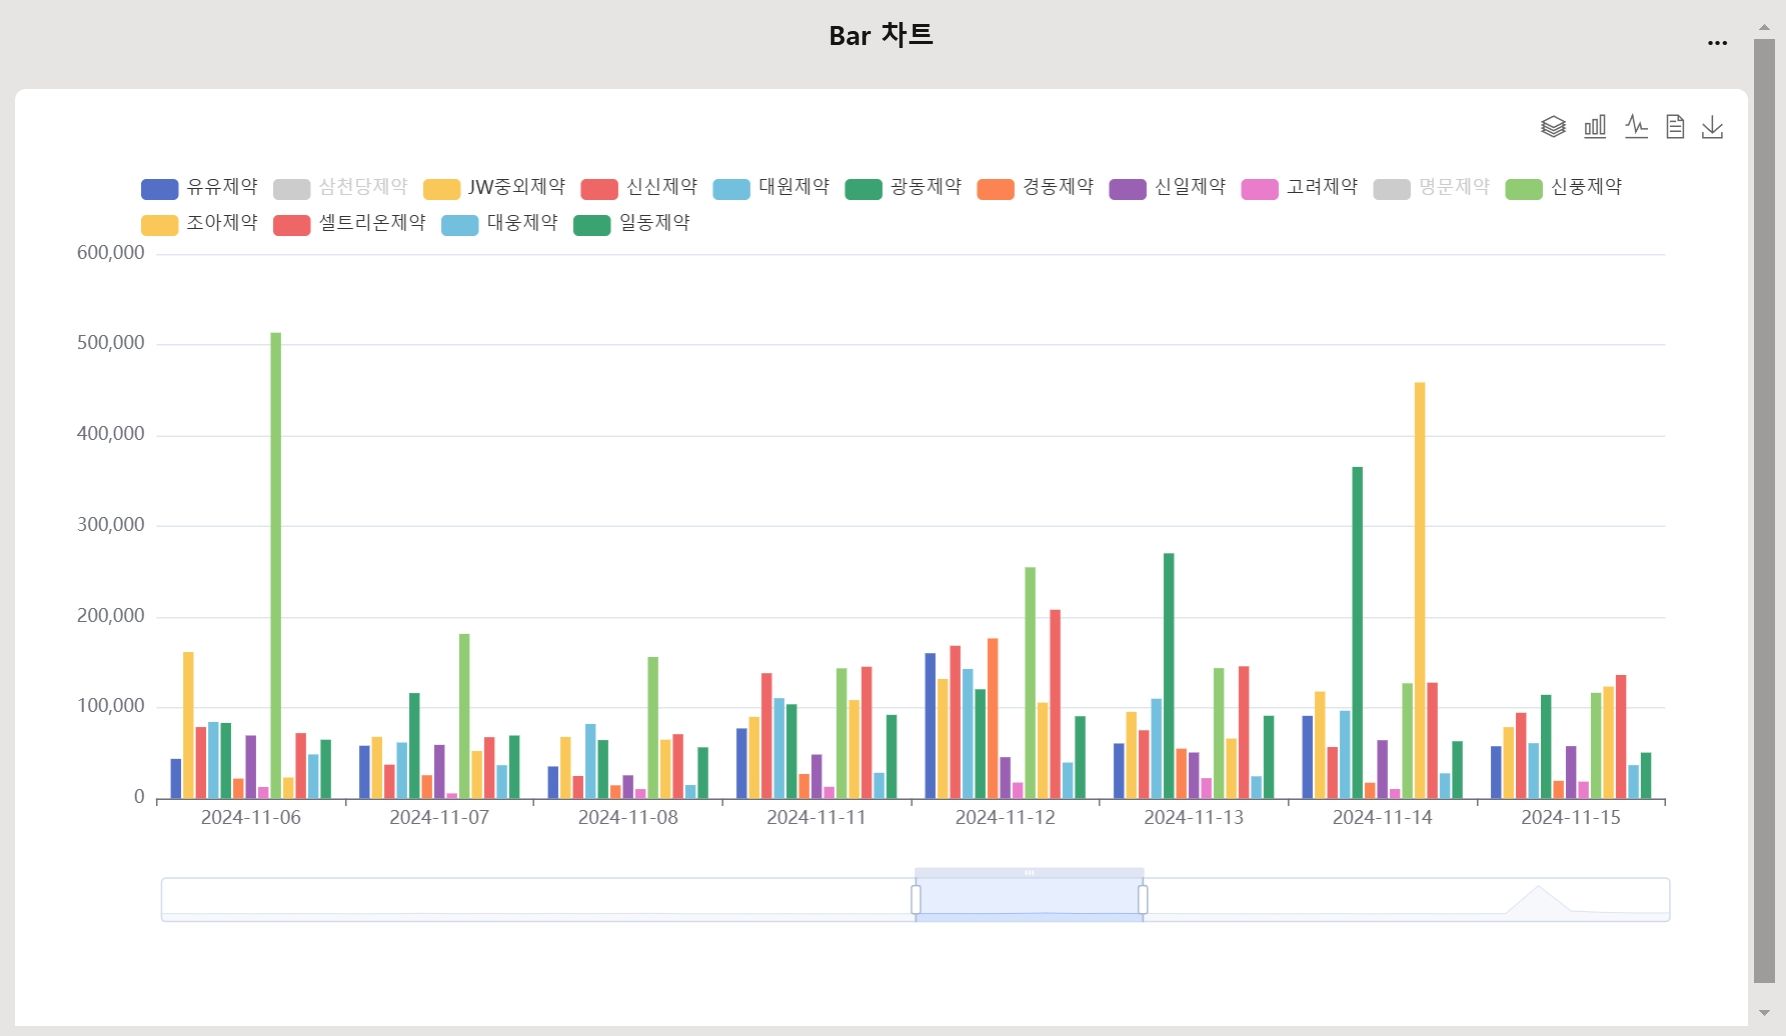Toggle 일동제약 legend series

point(631,224)
